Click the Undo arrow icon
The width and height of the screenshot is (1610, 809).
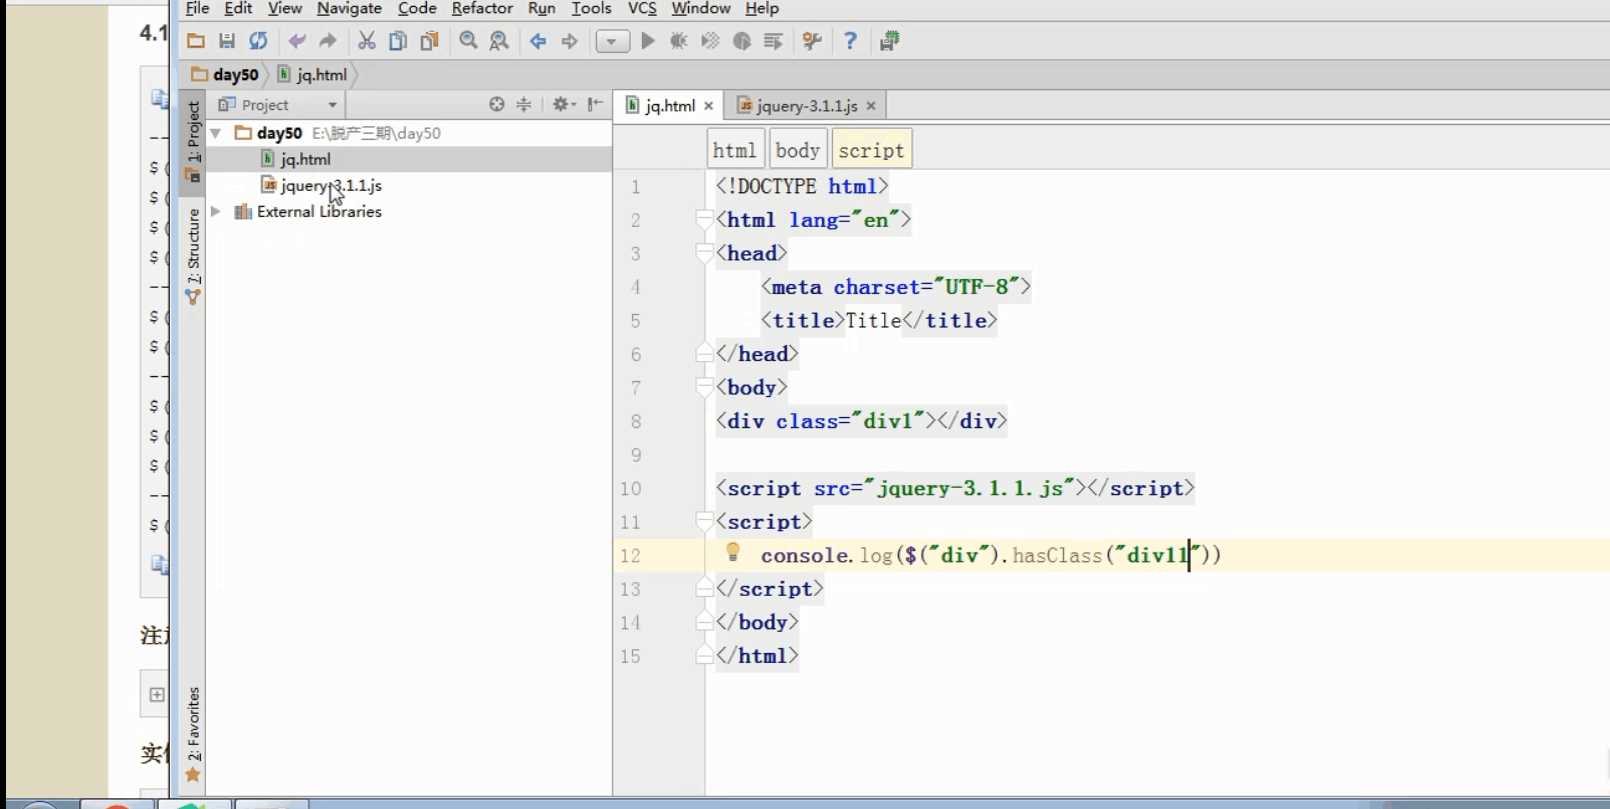tap(297, 41)
